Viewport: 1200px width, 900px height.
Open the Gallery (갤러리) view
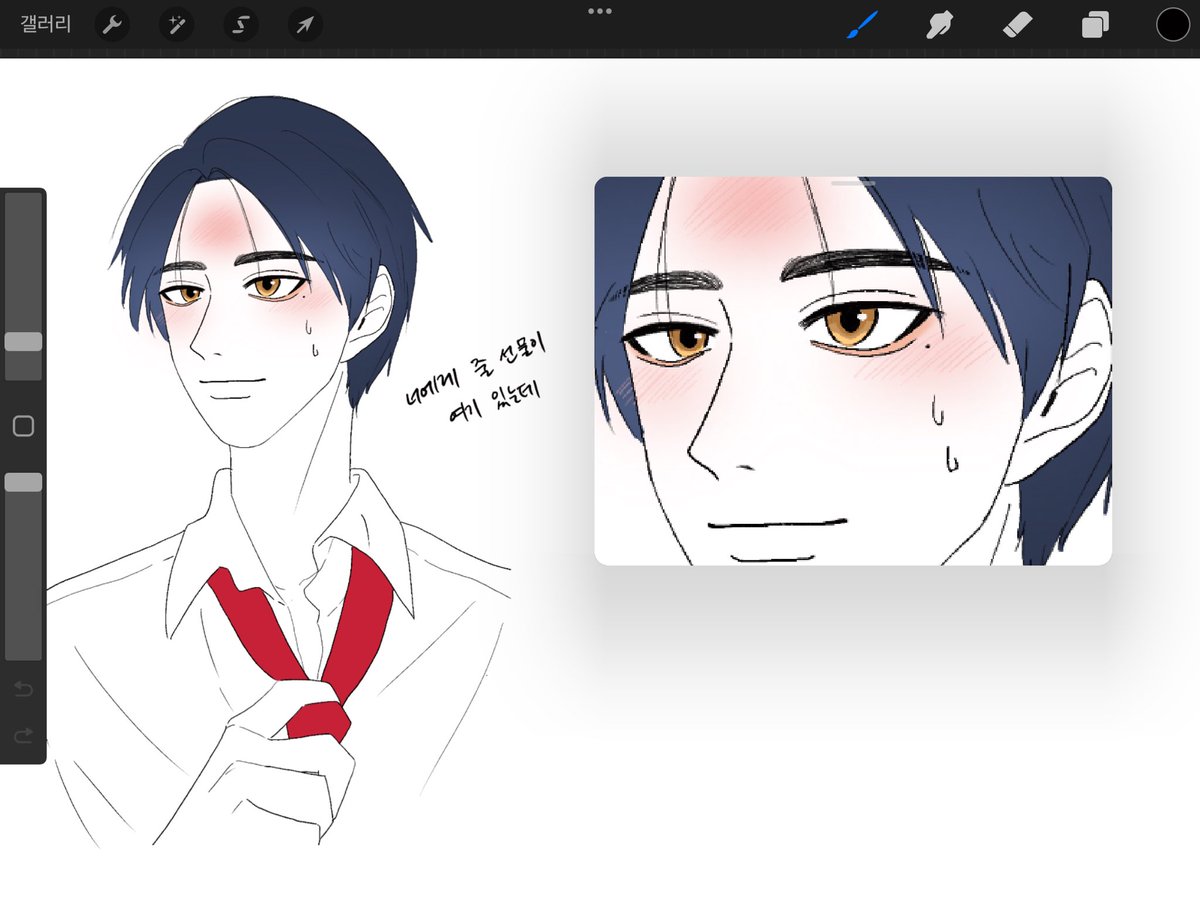(x=45, y=25)
